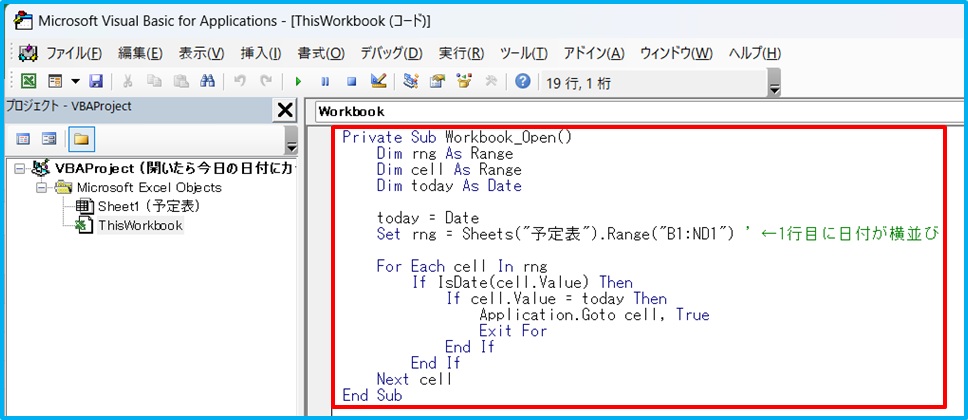
Task: Open Project Explorer toolbar icon
Action: (x=411, y=82)
